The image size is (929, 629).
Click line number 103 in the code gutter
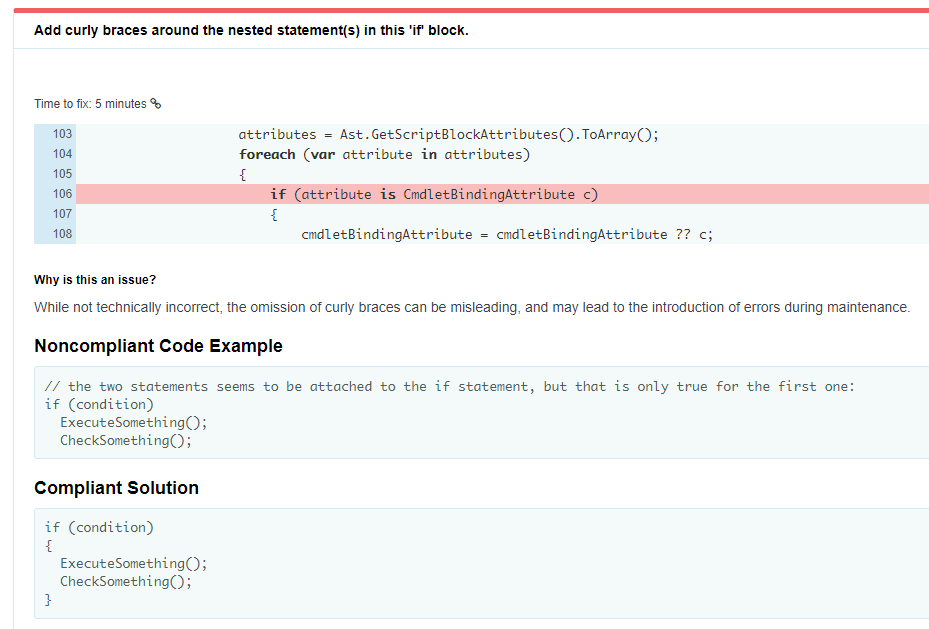(62, 134)
